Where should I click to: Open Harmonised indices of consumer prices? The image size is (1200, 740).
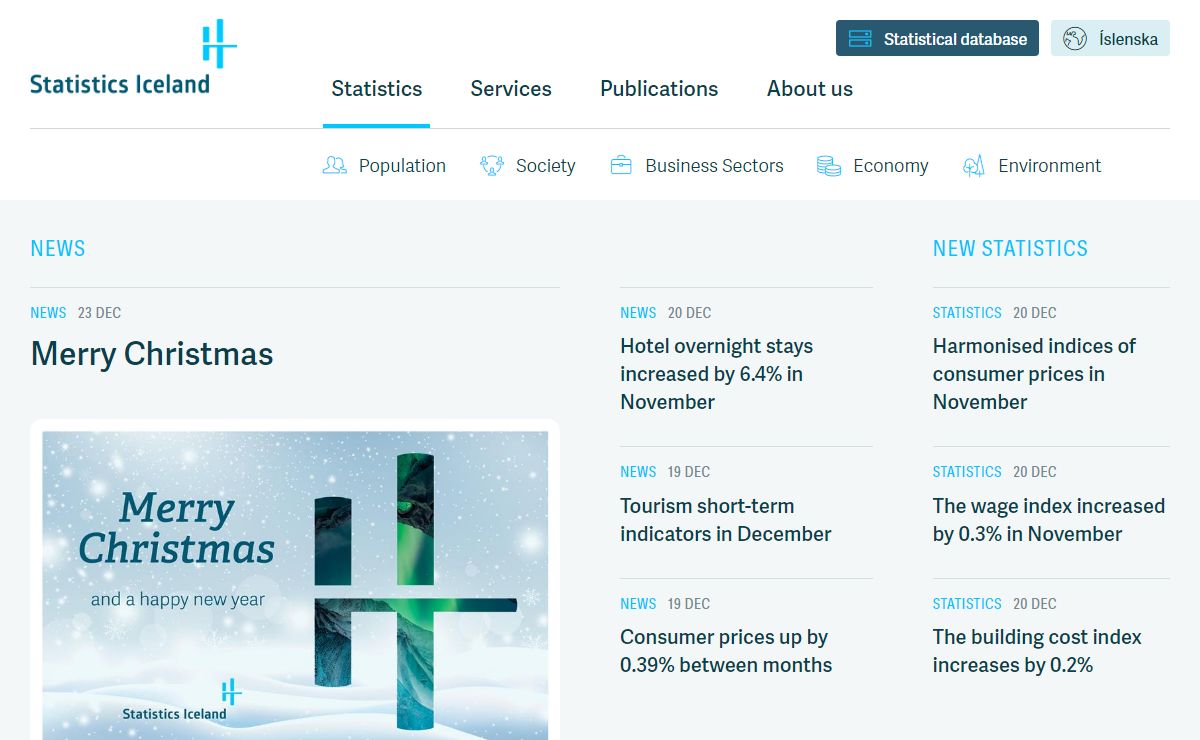pyautogui.click(x=1034, y=374)
